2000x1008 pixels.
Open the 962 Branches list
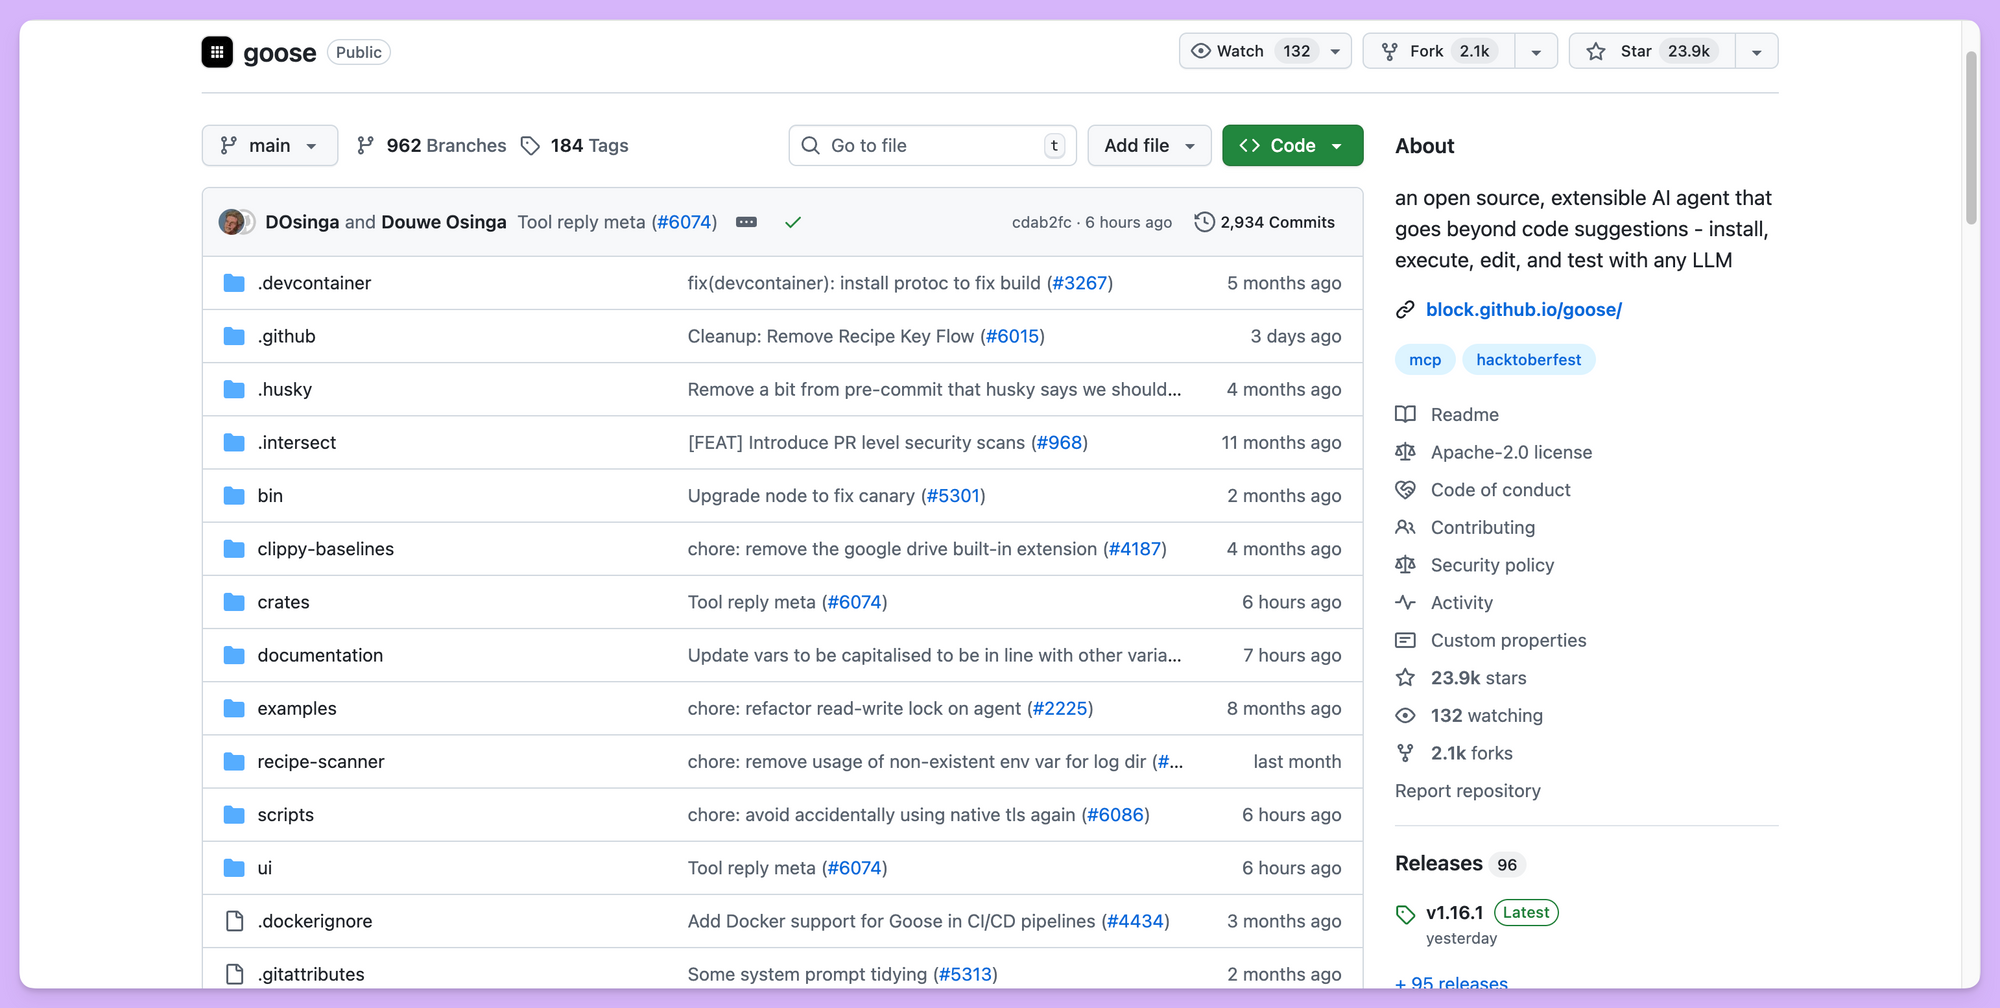click(x=432, y=146)
